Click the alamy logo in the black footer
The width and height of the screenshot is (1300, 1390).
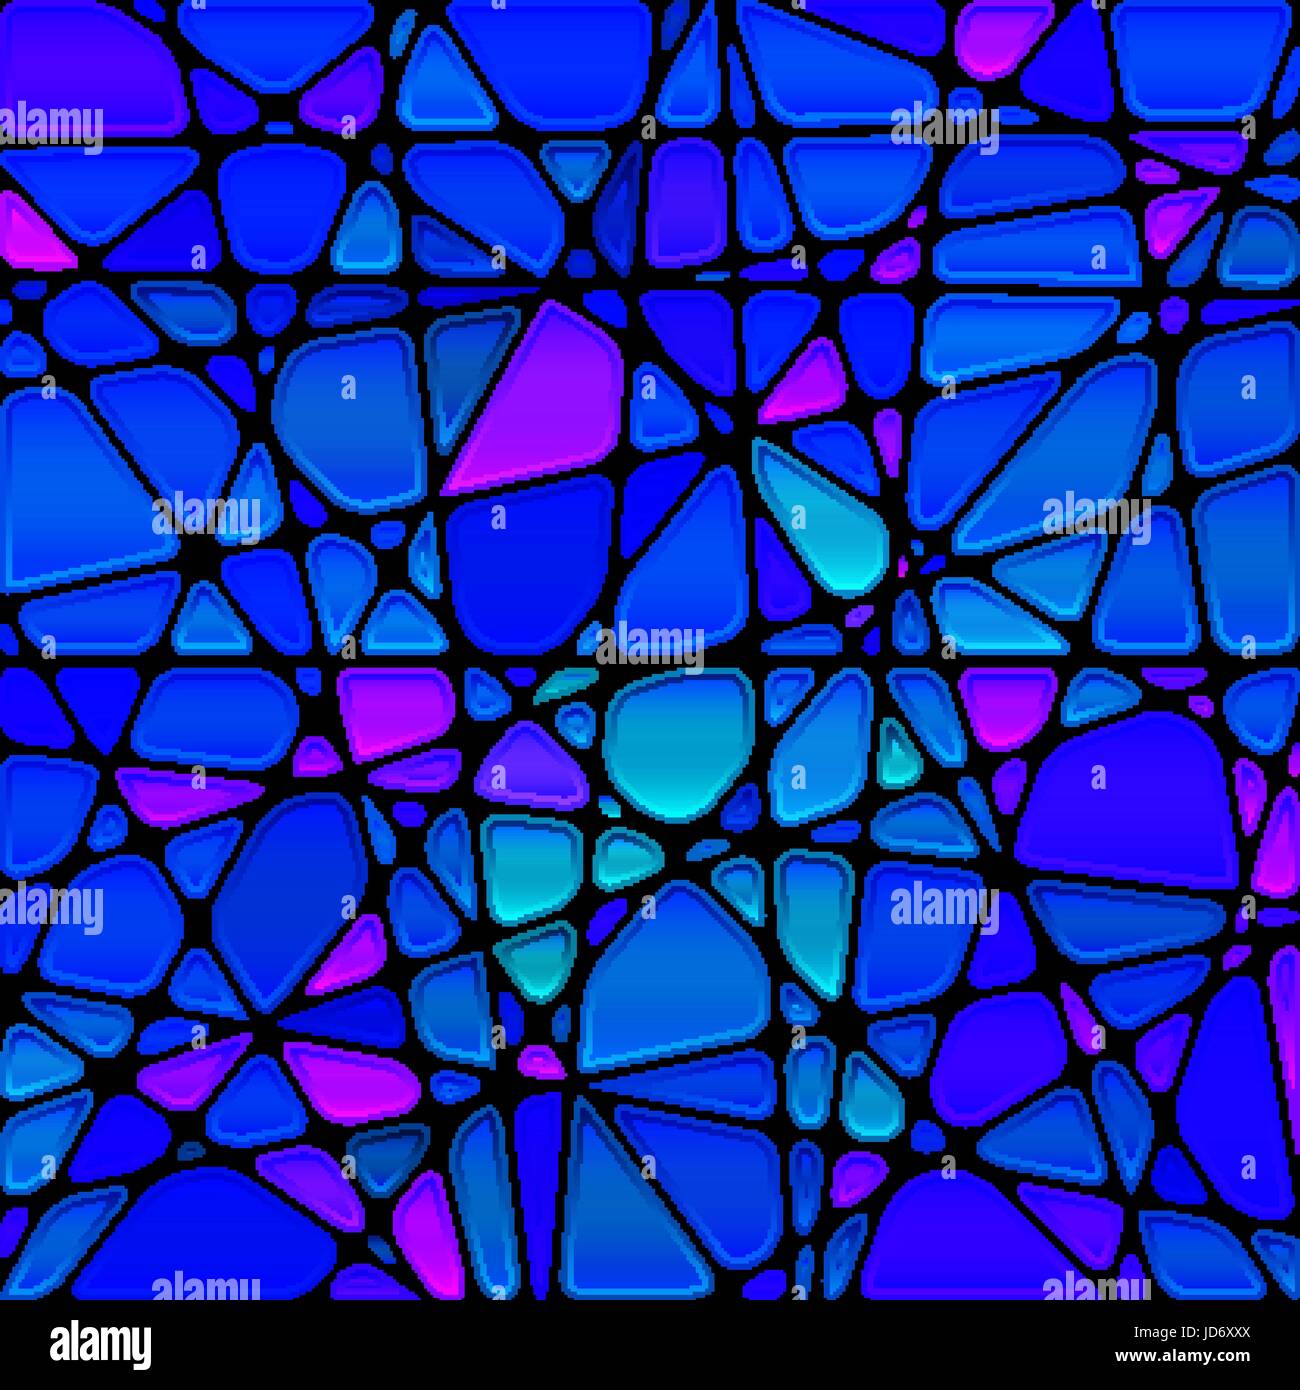[100, 1345]
